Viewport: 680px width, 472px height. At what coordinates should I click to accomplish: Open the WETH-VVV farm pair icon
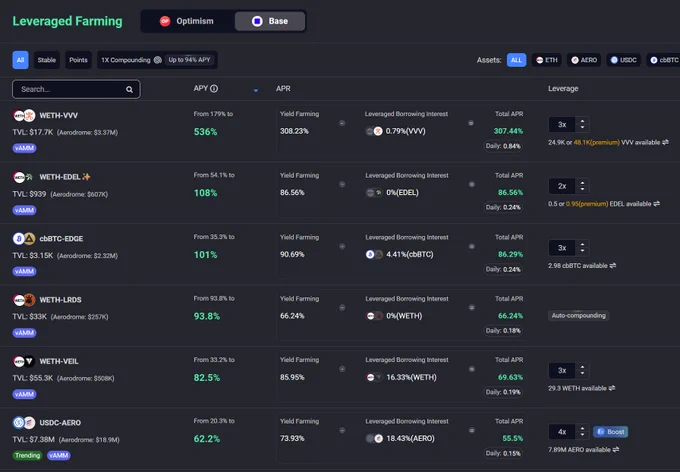coord(24,115)
